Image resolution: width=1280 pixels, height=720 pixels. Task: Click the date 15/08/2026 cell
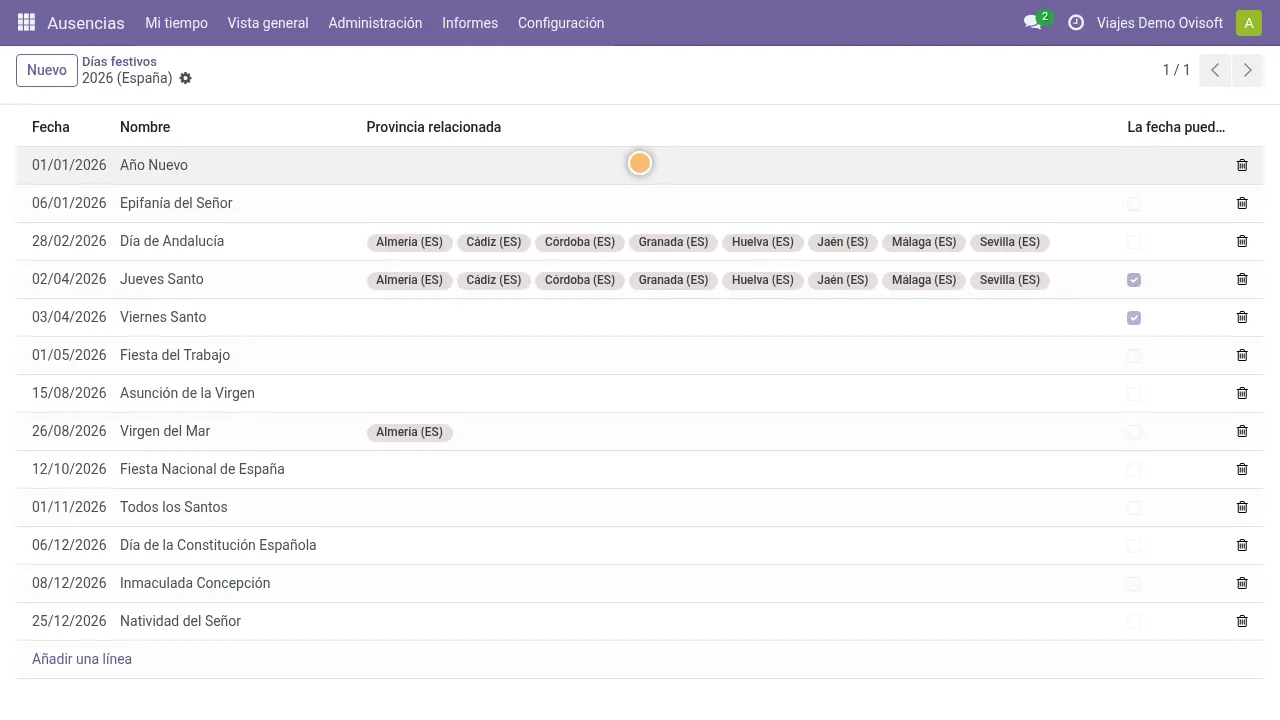pos(69,393)
